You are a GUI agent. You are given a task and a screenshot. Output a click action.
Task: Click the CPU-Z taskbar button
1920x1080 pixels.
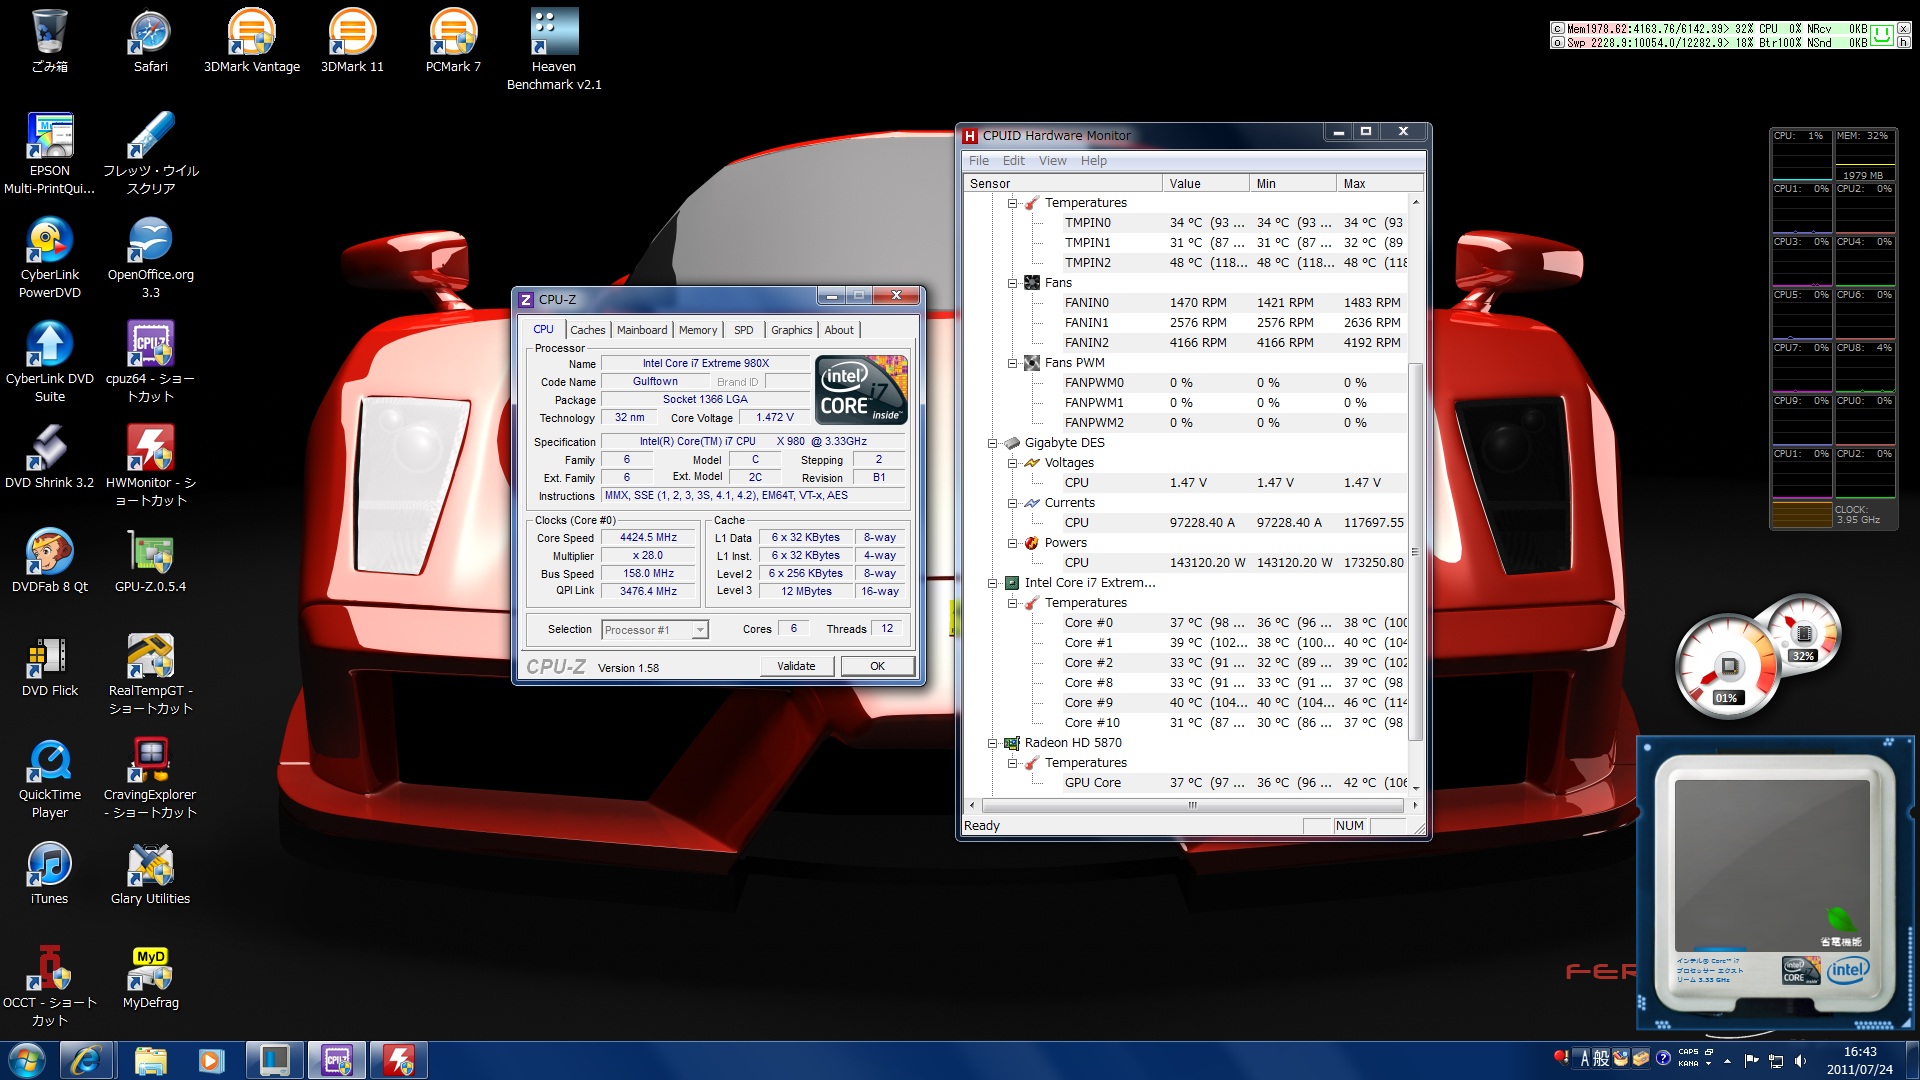click(337, 1060)
